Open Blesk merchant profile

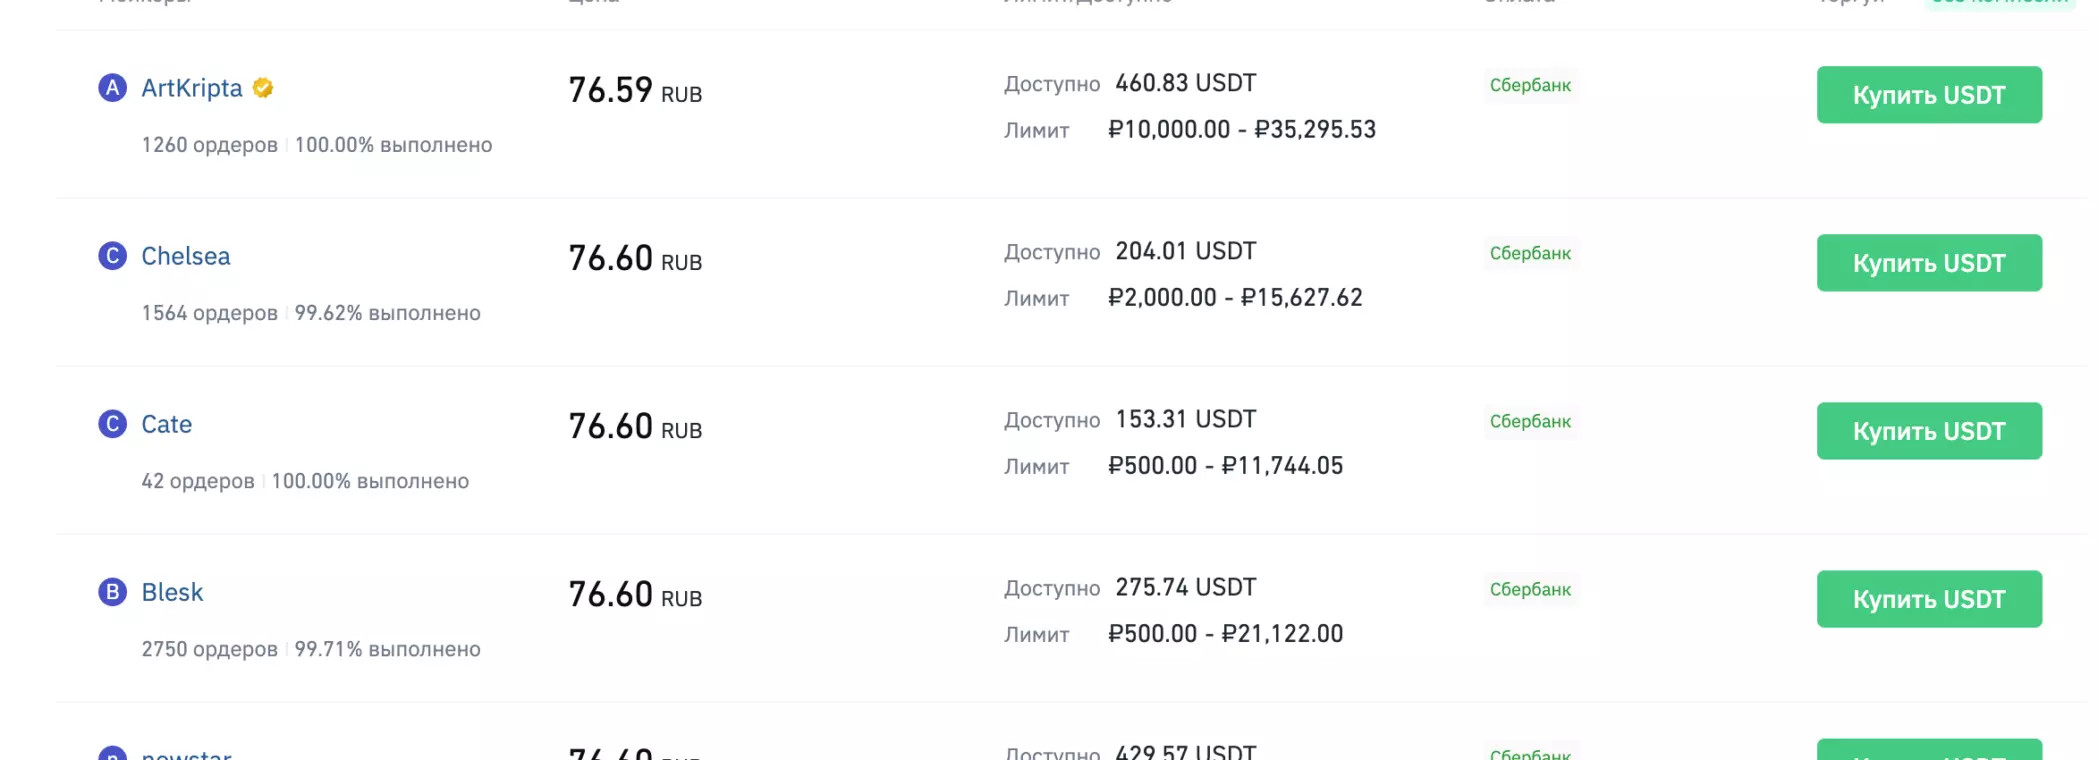pos(172,592)
